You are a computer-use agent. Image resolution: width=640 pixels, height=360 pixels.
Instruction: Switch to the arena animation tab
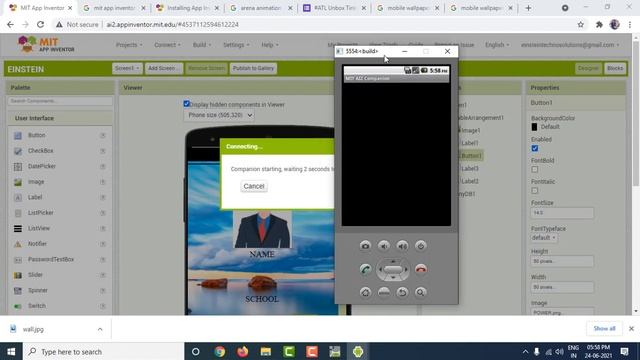(x=261, y=8)
